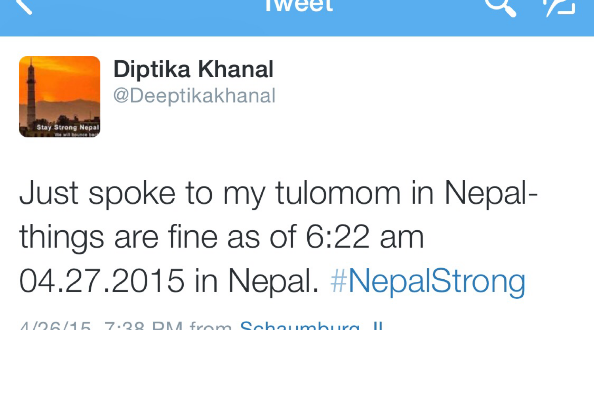Click the word Nepal- ending line one
The height and width of the screenshot is (395, 594).
coord(491,194)
